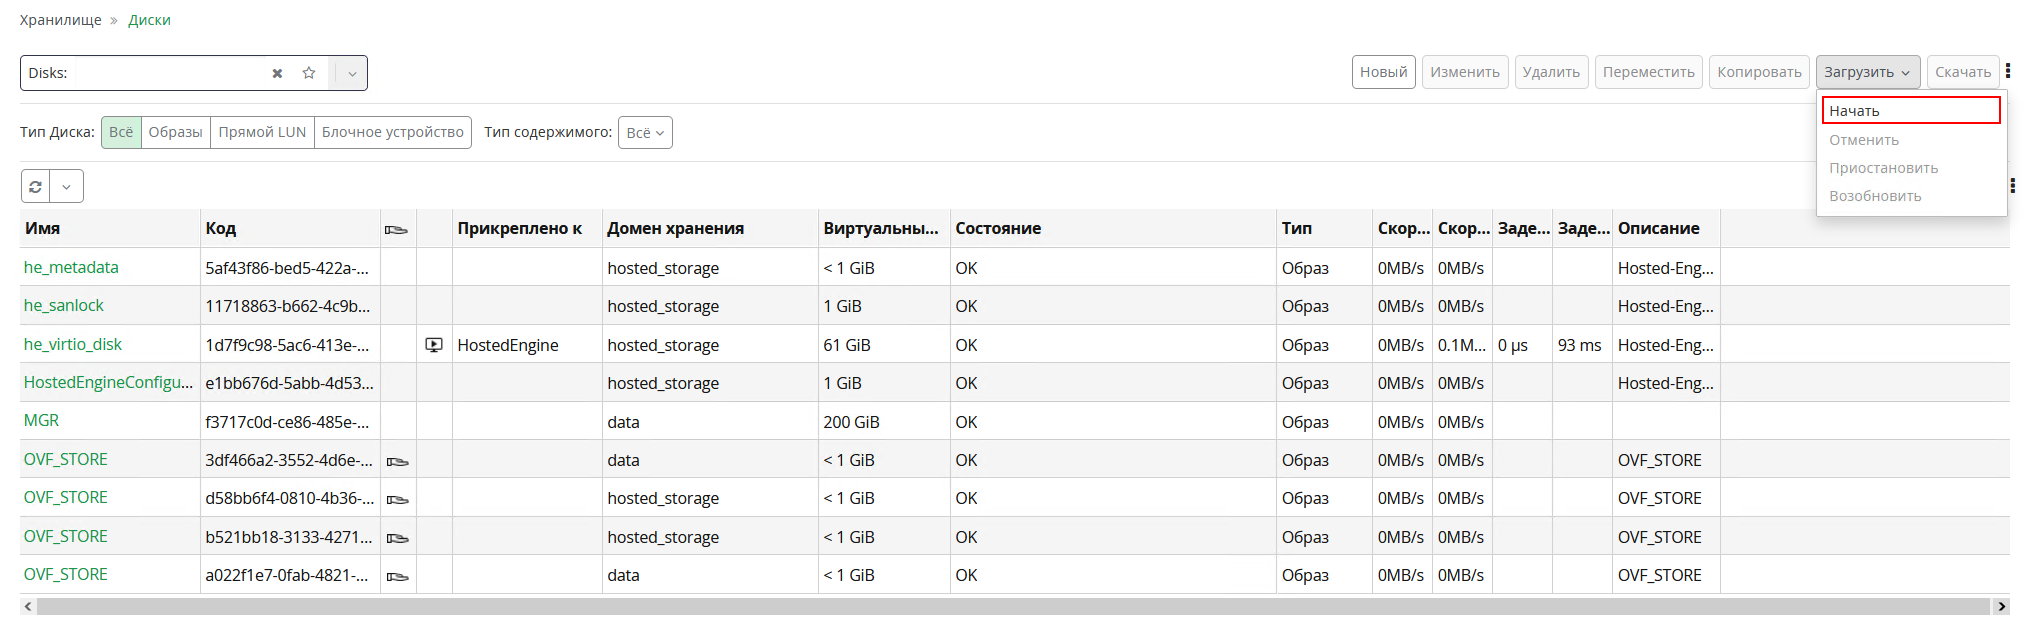This screenshot has height=629, width=2026.
Task: Select disk type filter Прямой LUN
Action: coord(262,132)
